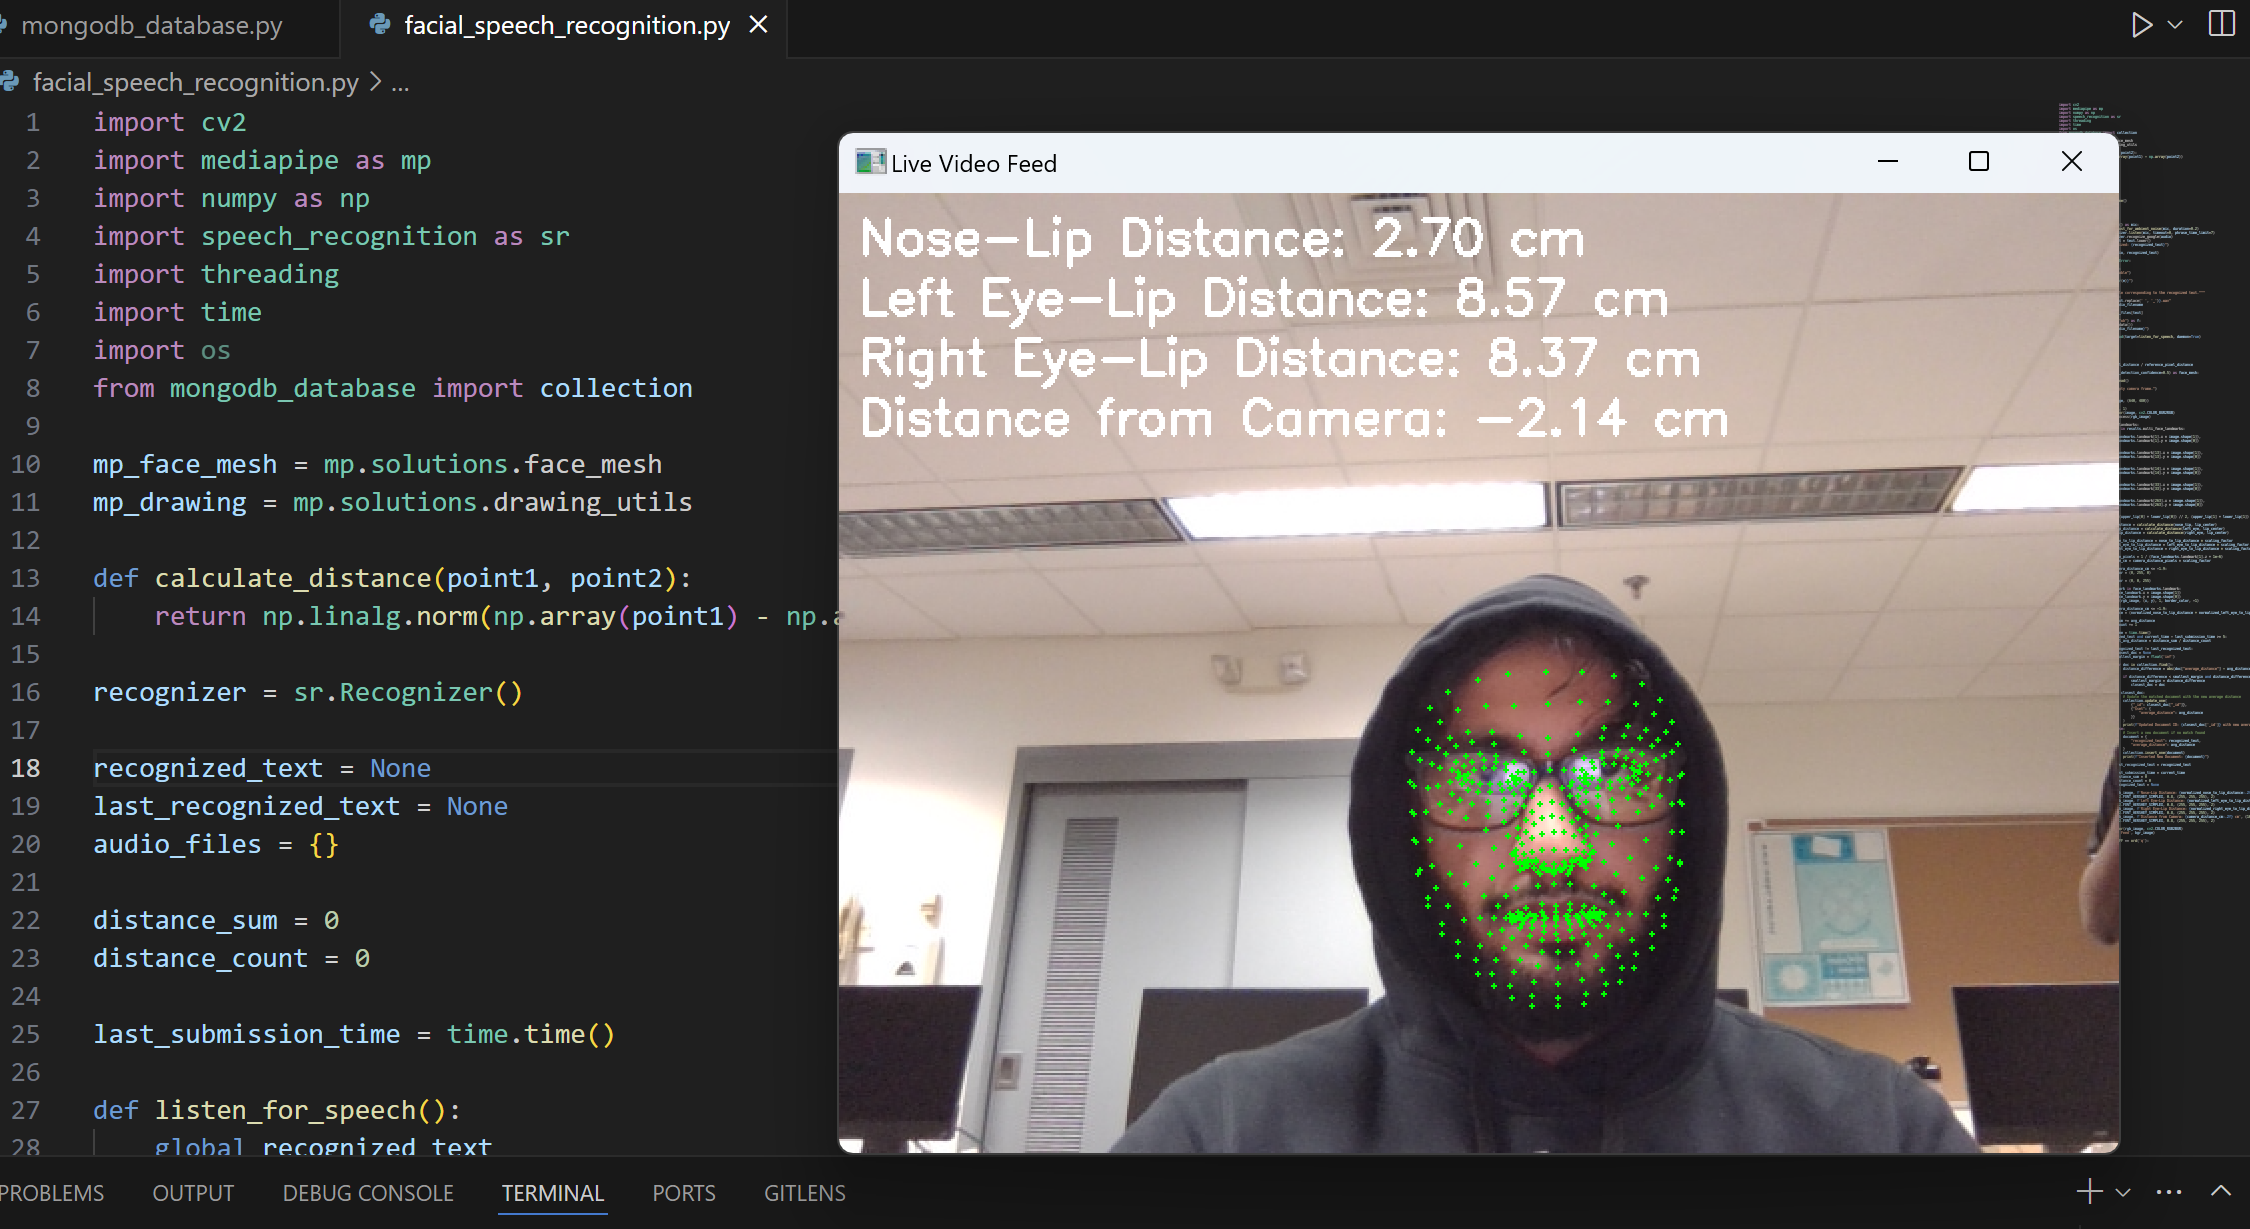Click Python icon on facial_speech_recognition.py tab

[380, 25]
